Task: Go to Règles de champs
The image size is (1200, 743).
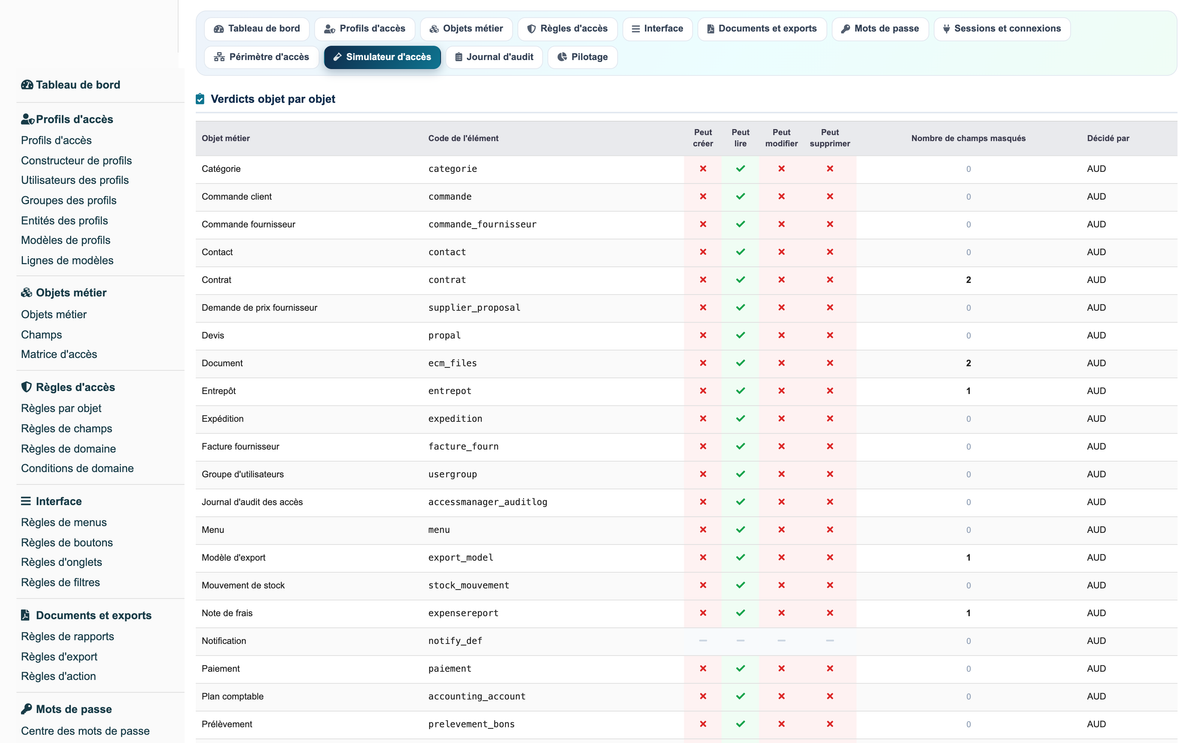Action: [x=66, y=429]
